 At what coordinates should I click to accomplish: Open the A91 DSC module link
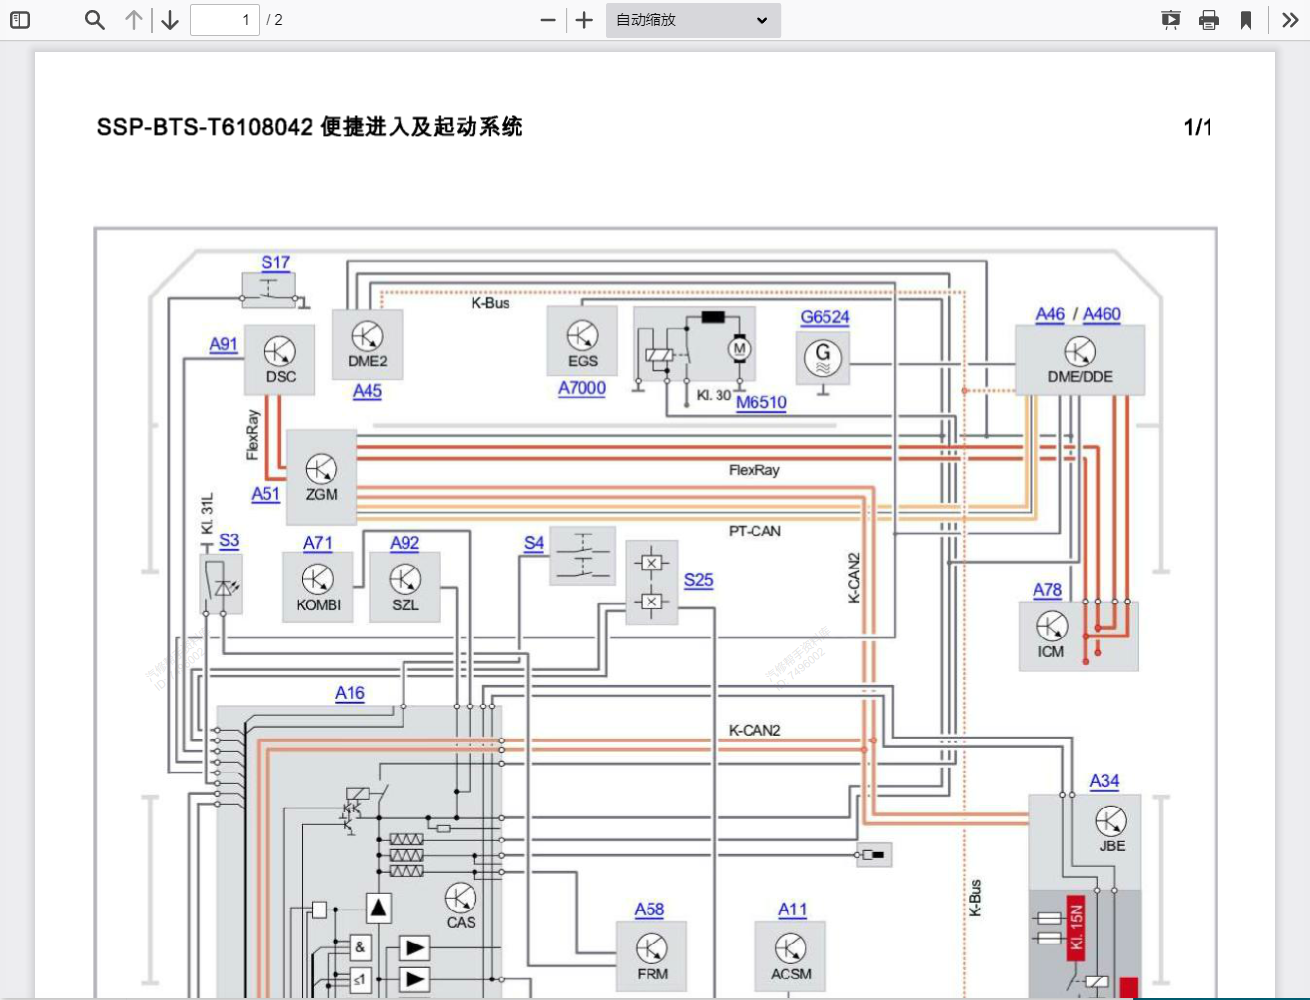[223, 344]
